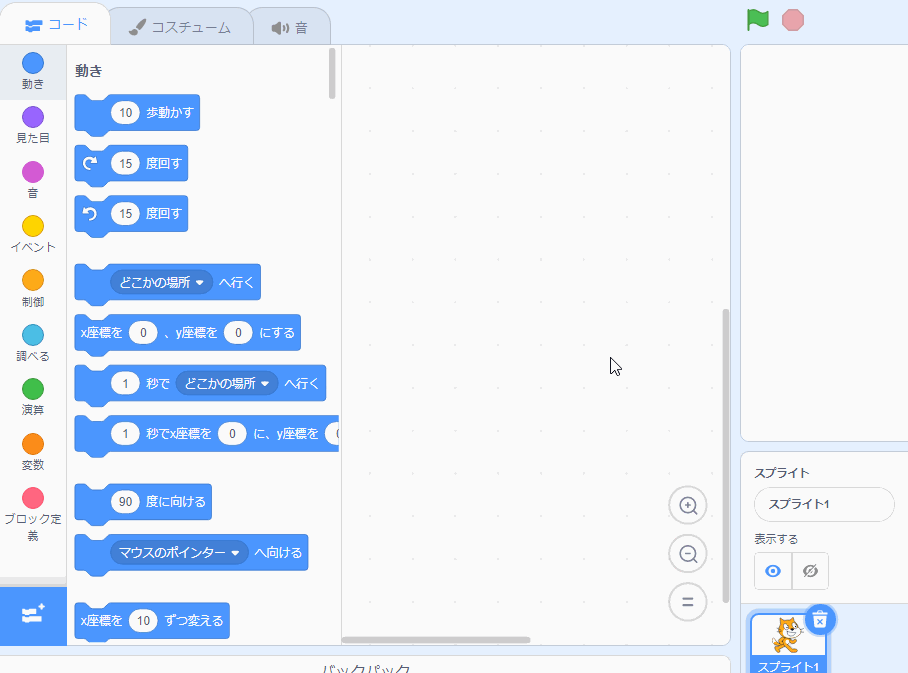Click the x座標を ずつ変える block
Viewport: 908px width, 673px height.
(x=152, y=621)
